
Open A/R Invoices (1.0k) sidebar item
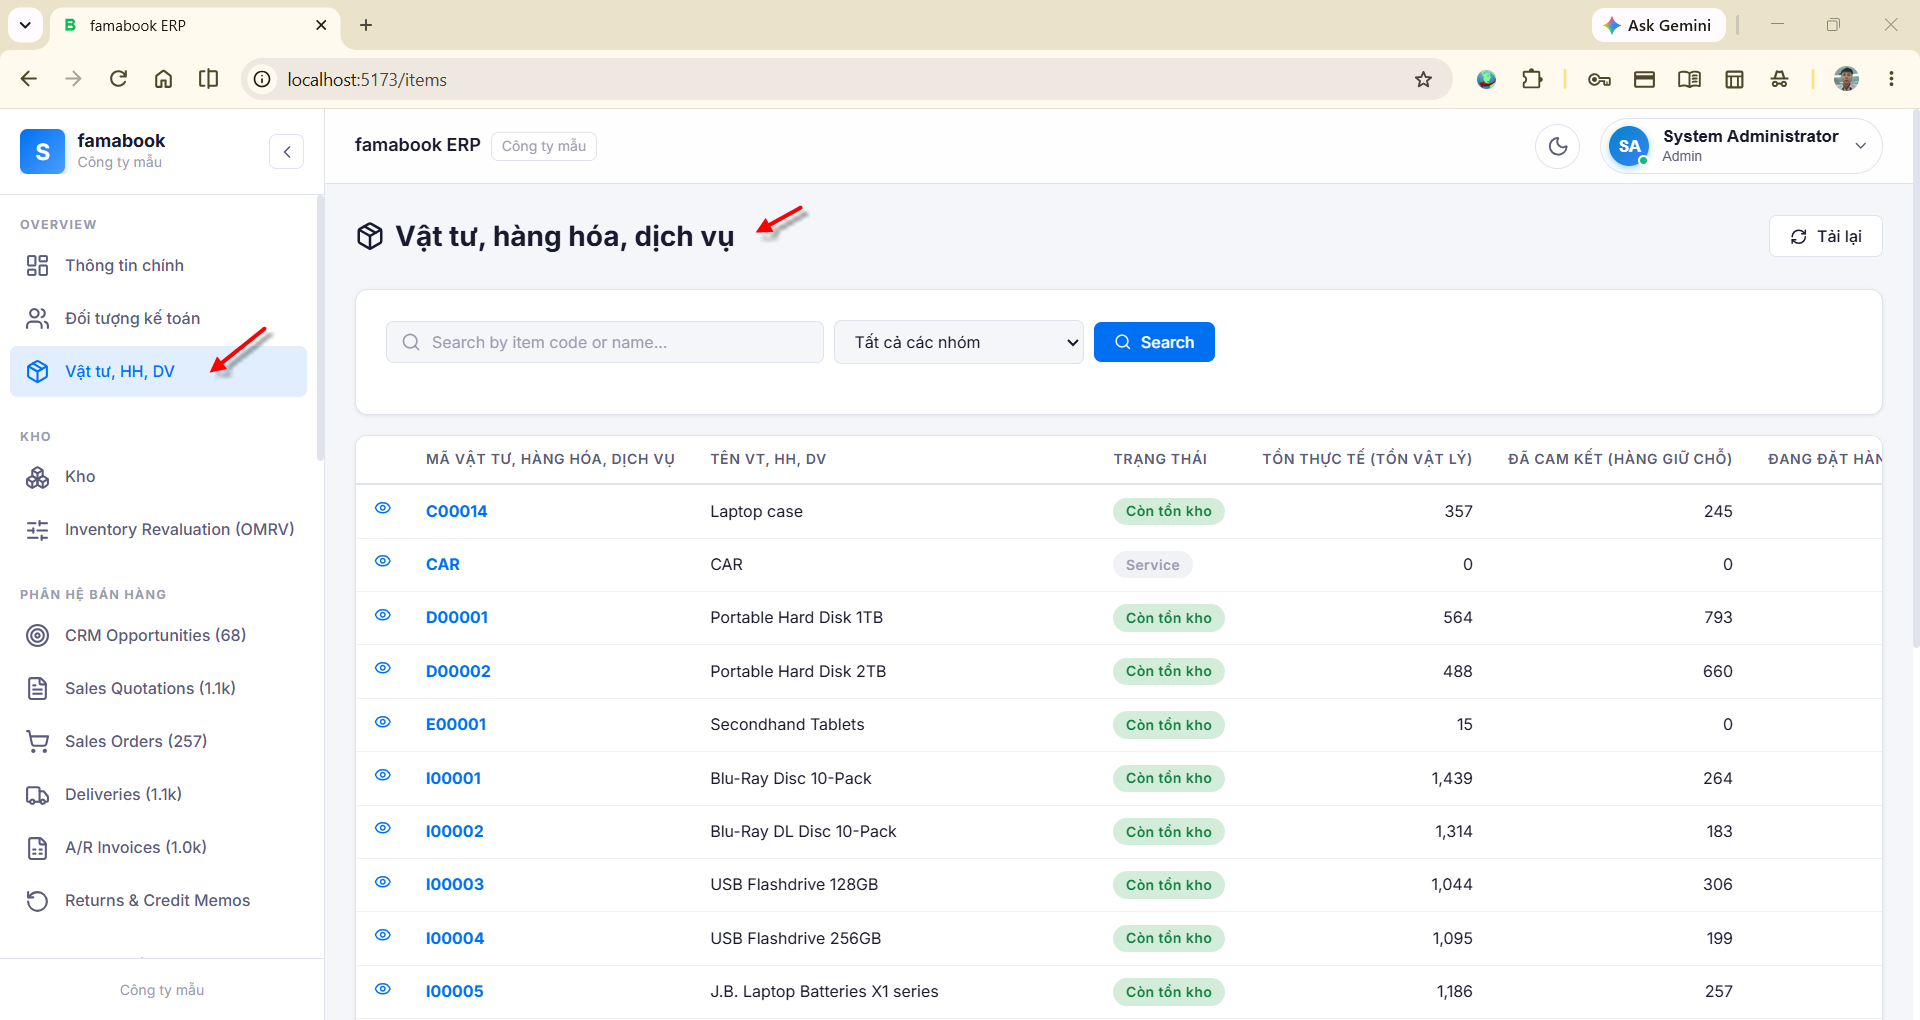[158, 847]
